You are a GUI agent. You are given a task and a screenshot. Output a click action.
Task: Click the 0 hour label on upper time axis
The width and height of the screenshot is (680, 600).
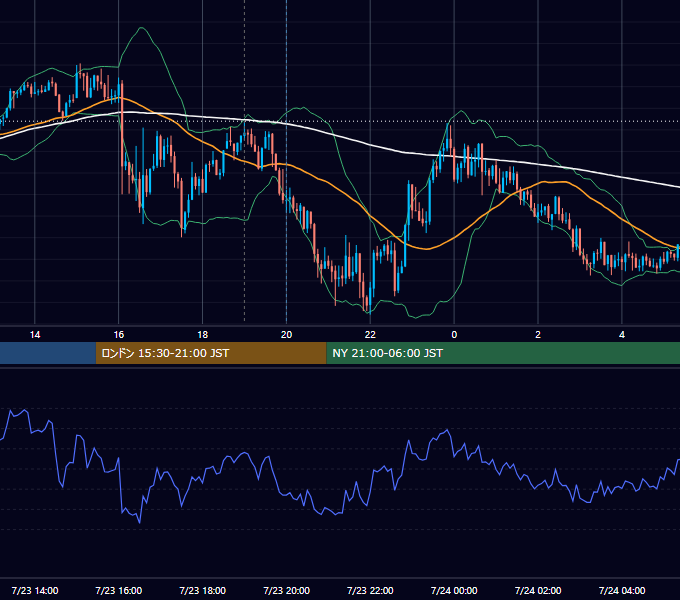(454, 335)
